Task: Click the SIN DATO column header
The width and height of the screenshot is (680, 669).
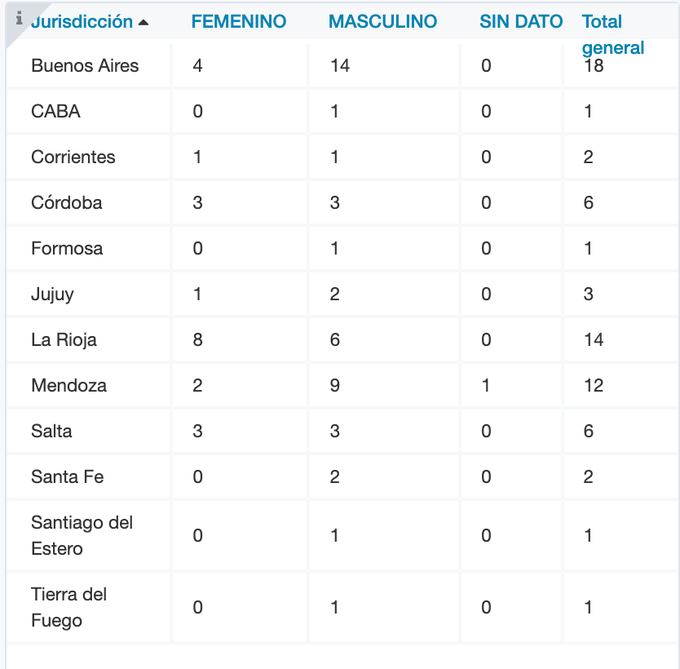Action: [520, 21]
